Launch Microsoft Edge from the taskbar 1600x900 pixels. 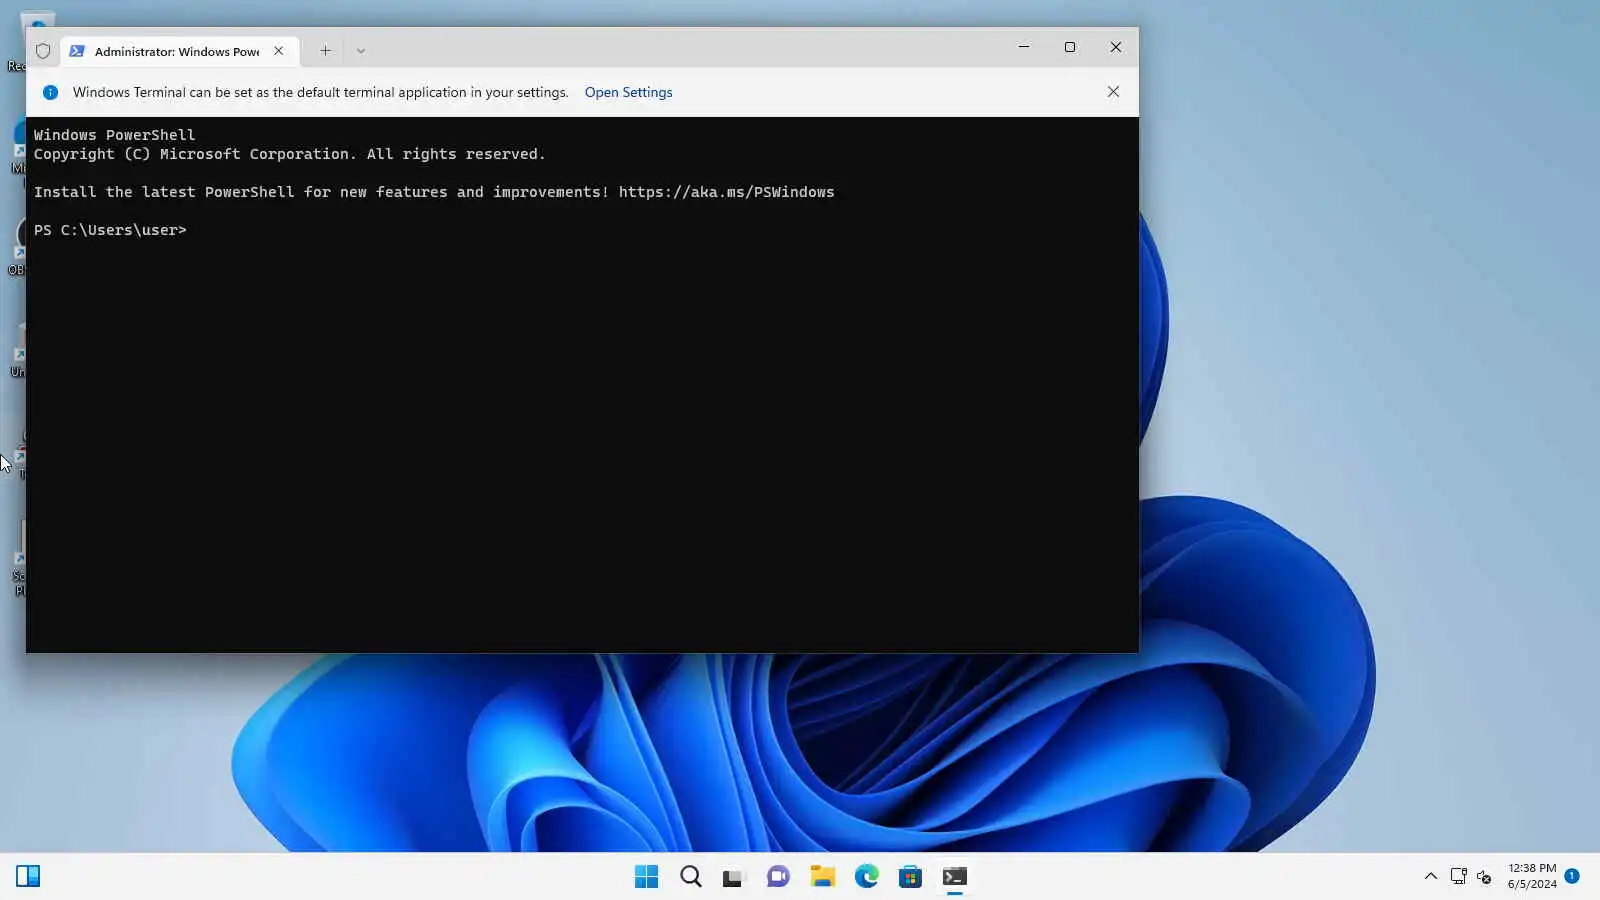(867, 877)
